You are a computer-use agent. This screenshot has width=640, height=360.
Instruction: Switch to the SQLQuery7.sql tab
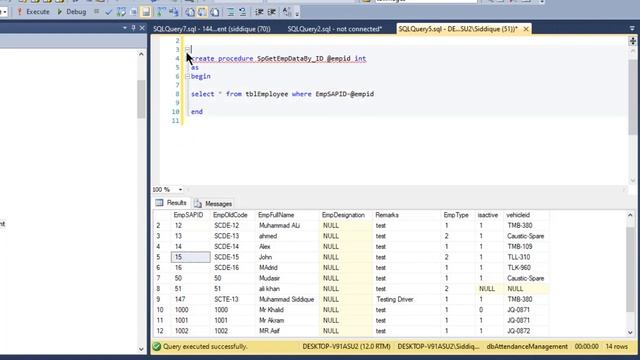212,29
